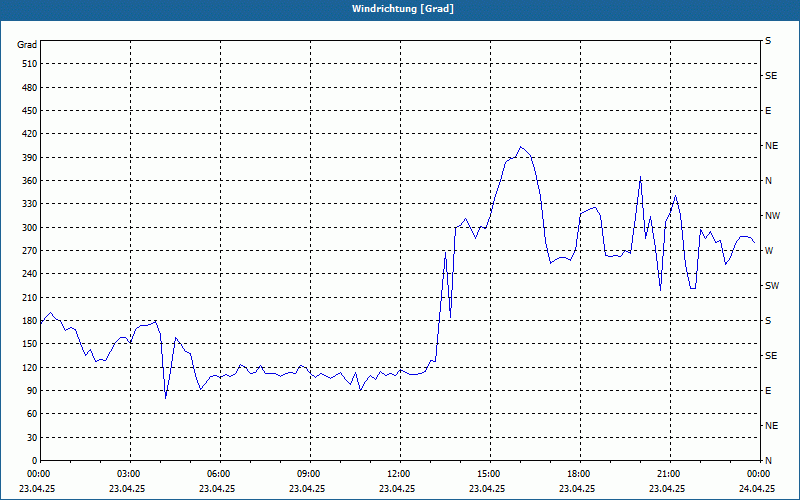Click the NE compass label aligned with 30
The image size is (800, 500).
pyautogui.click(x=771, y=426)
